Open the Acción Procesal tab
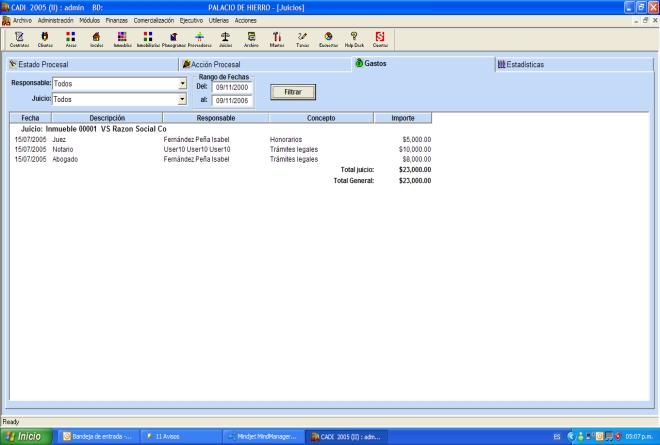 (264, 64)
